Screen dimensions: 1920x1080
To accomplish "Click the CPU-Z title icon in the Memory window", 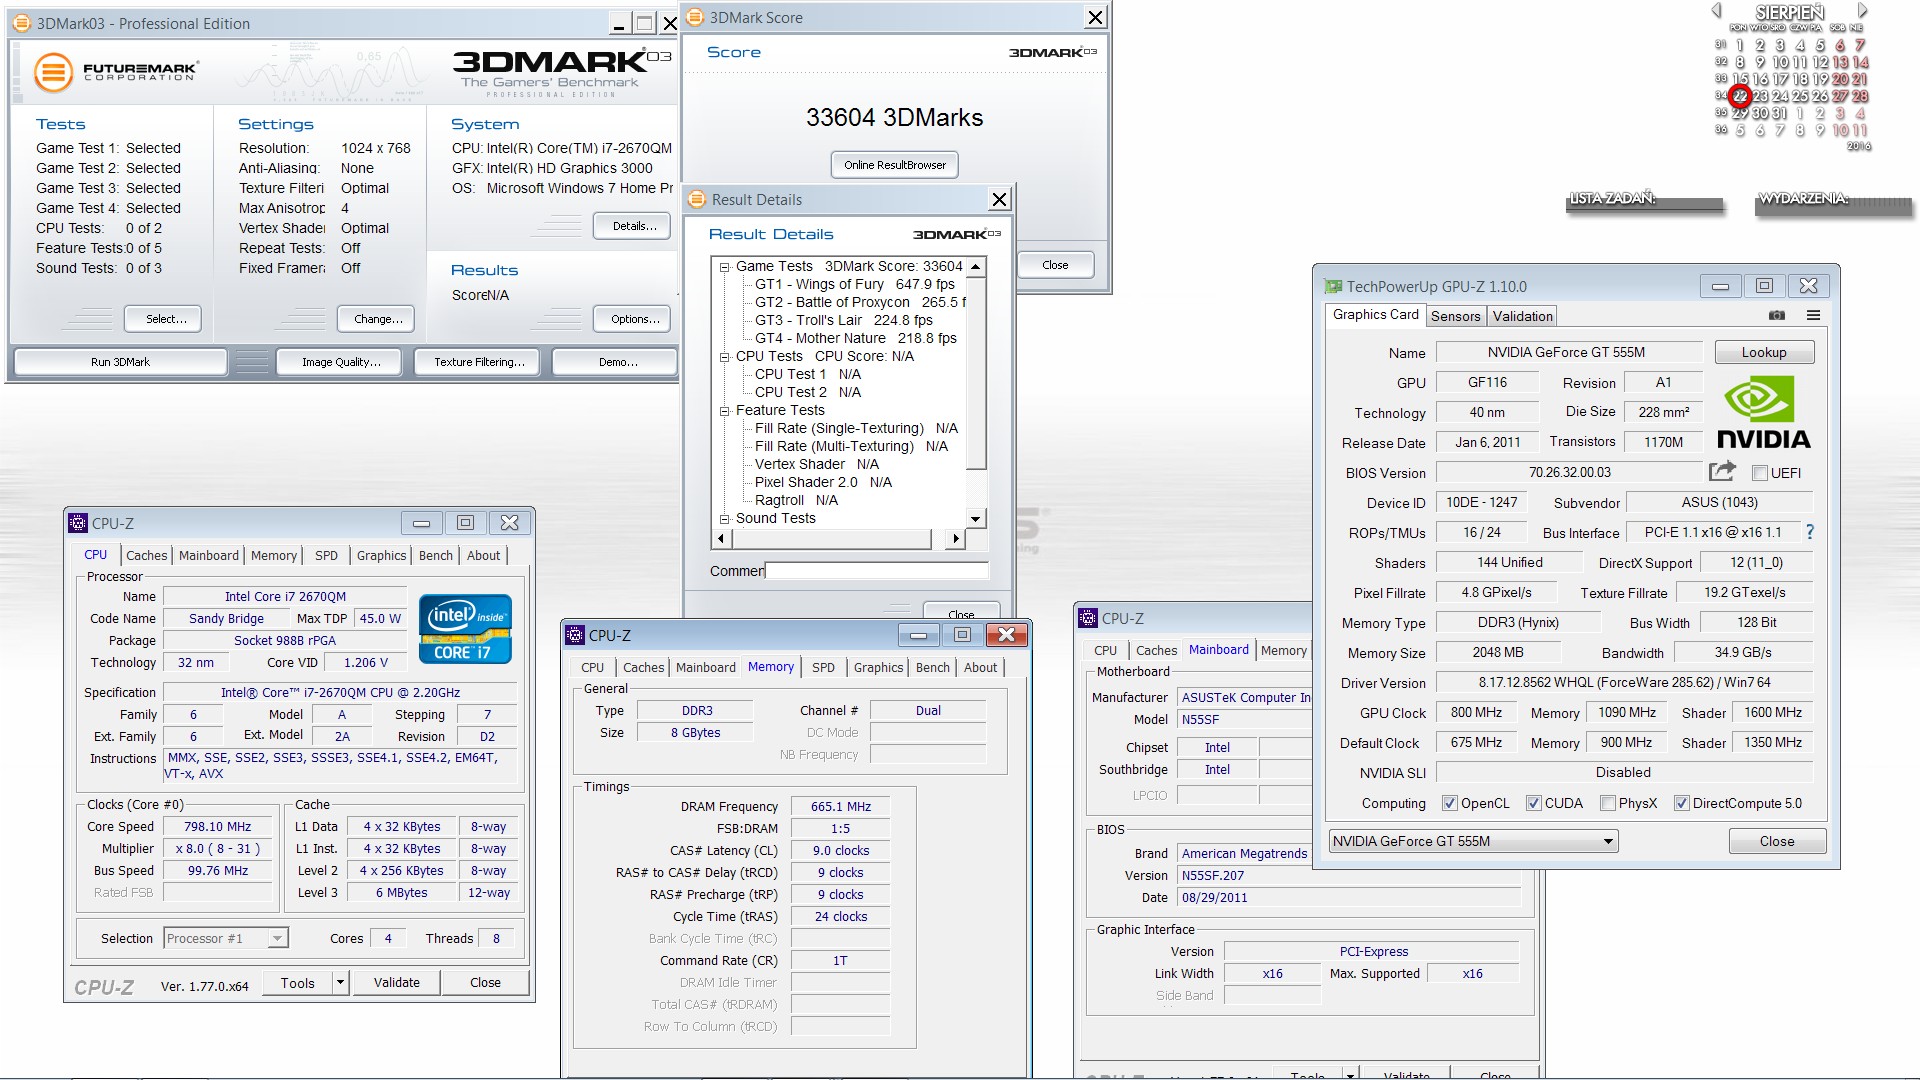I will [575, 635].
